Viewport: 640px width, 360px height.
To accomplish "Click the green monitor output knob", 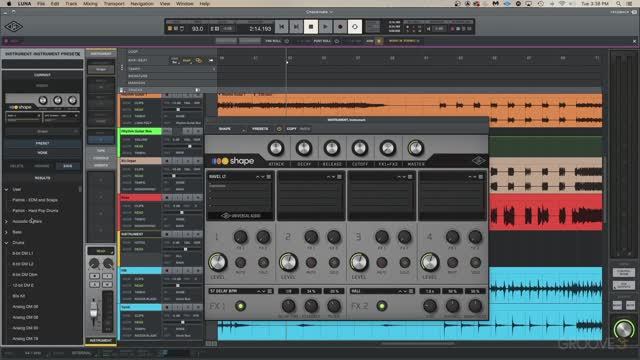I will pos(623,329).
